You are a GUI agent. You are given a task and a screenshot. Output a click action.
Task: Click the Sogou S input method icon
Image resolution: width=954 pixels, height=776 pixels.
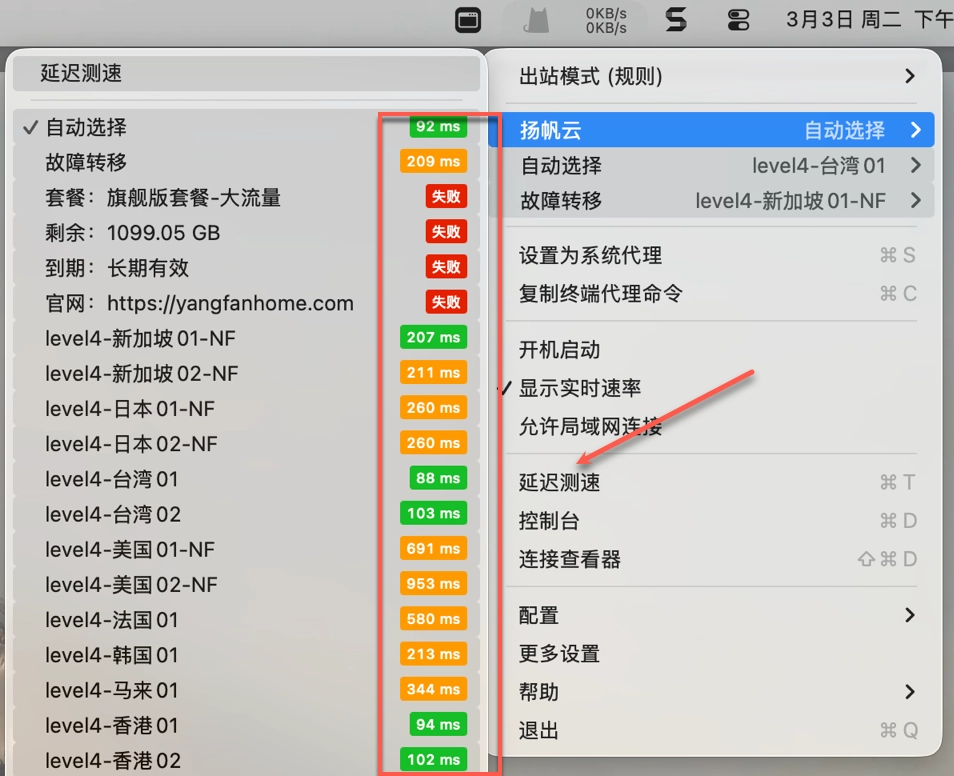click(x=676, y=20)
